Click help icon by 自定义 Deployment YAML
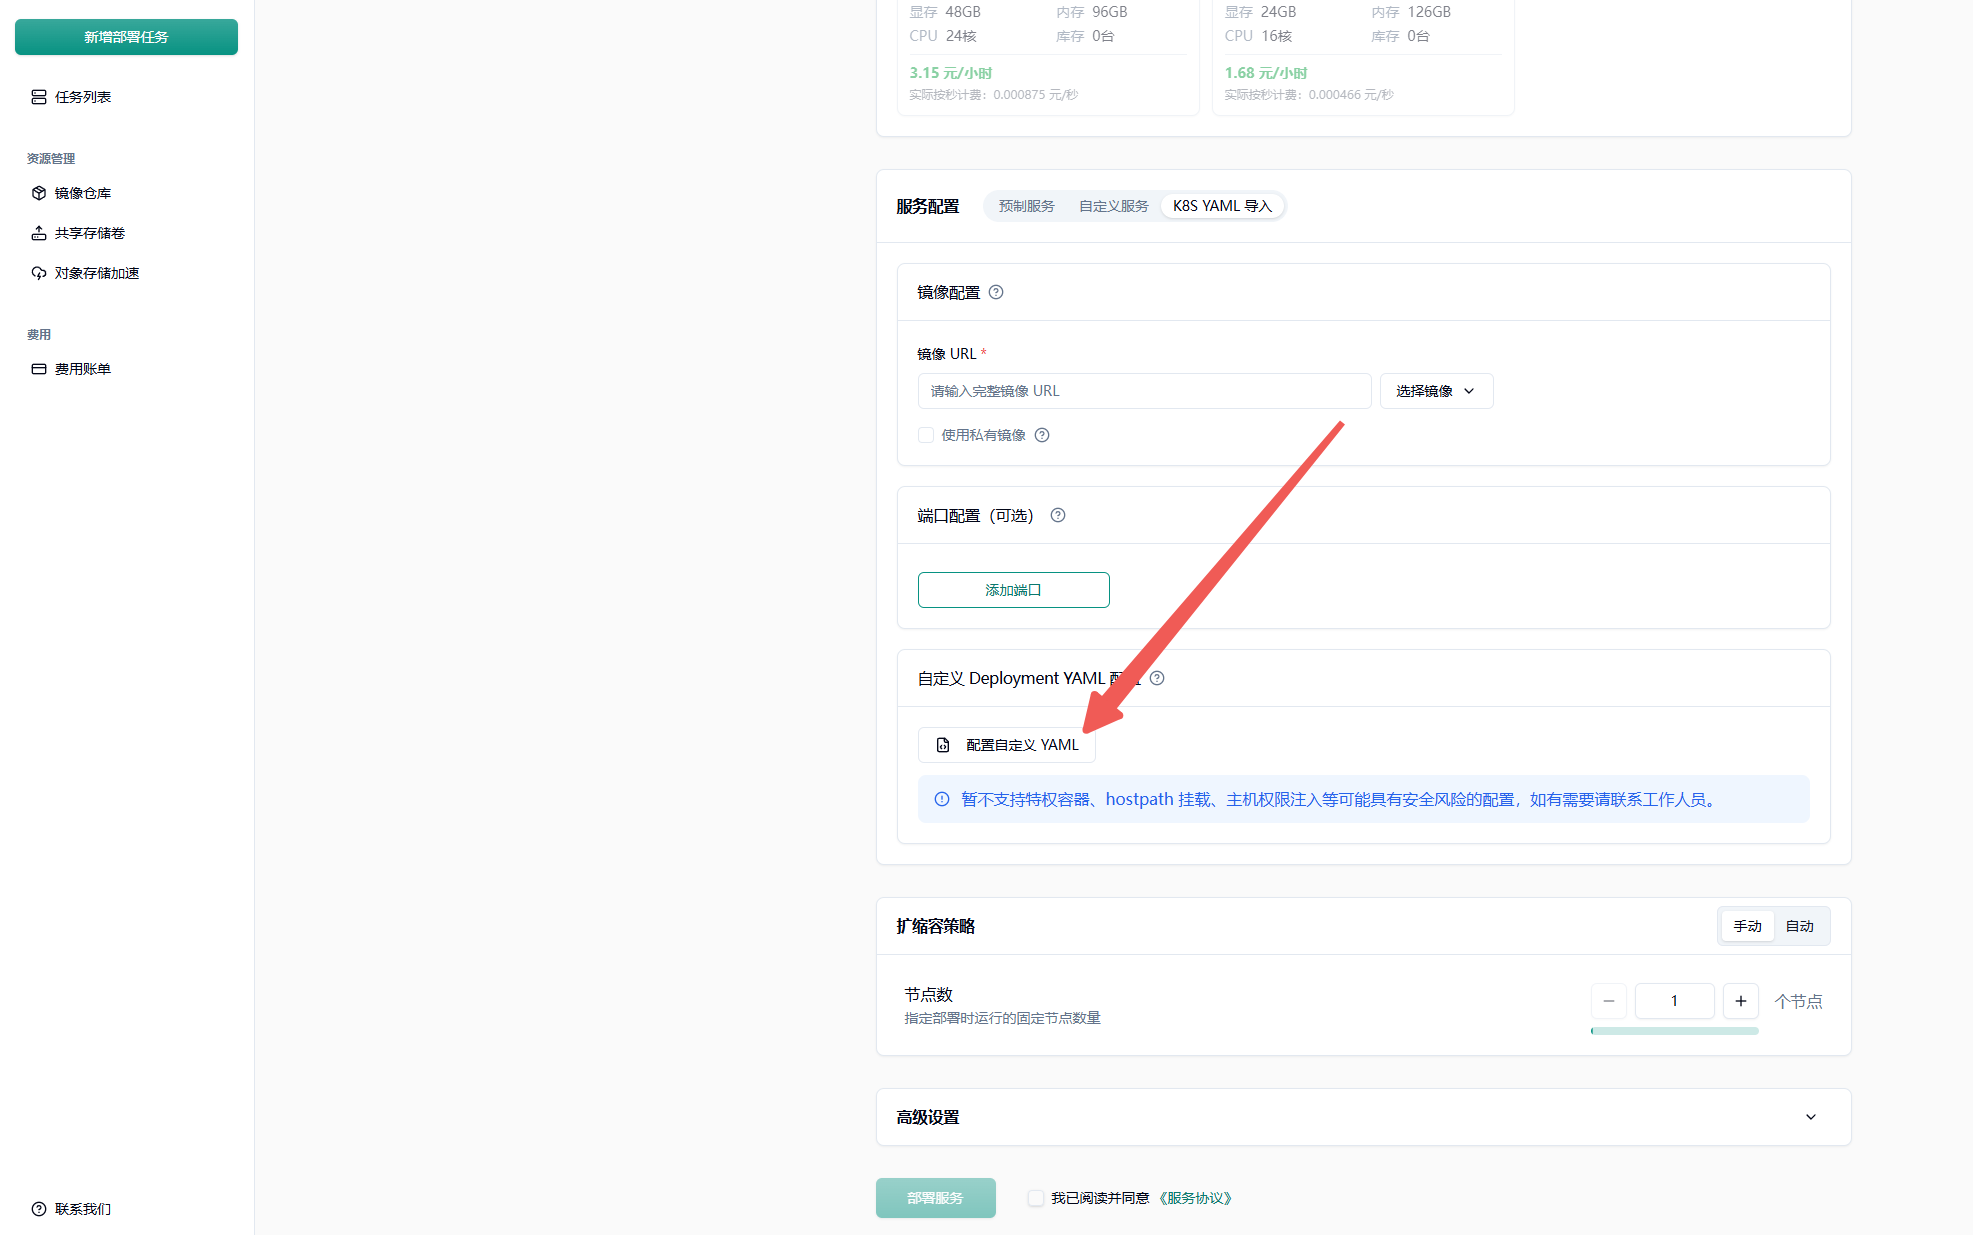Image resolution: width=1973 pixels, height=1235 pixels. pyautogui.click(x=1157, y=678)
